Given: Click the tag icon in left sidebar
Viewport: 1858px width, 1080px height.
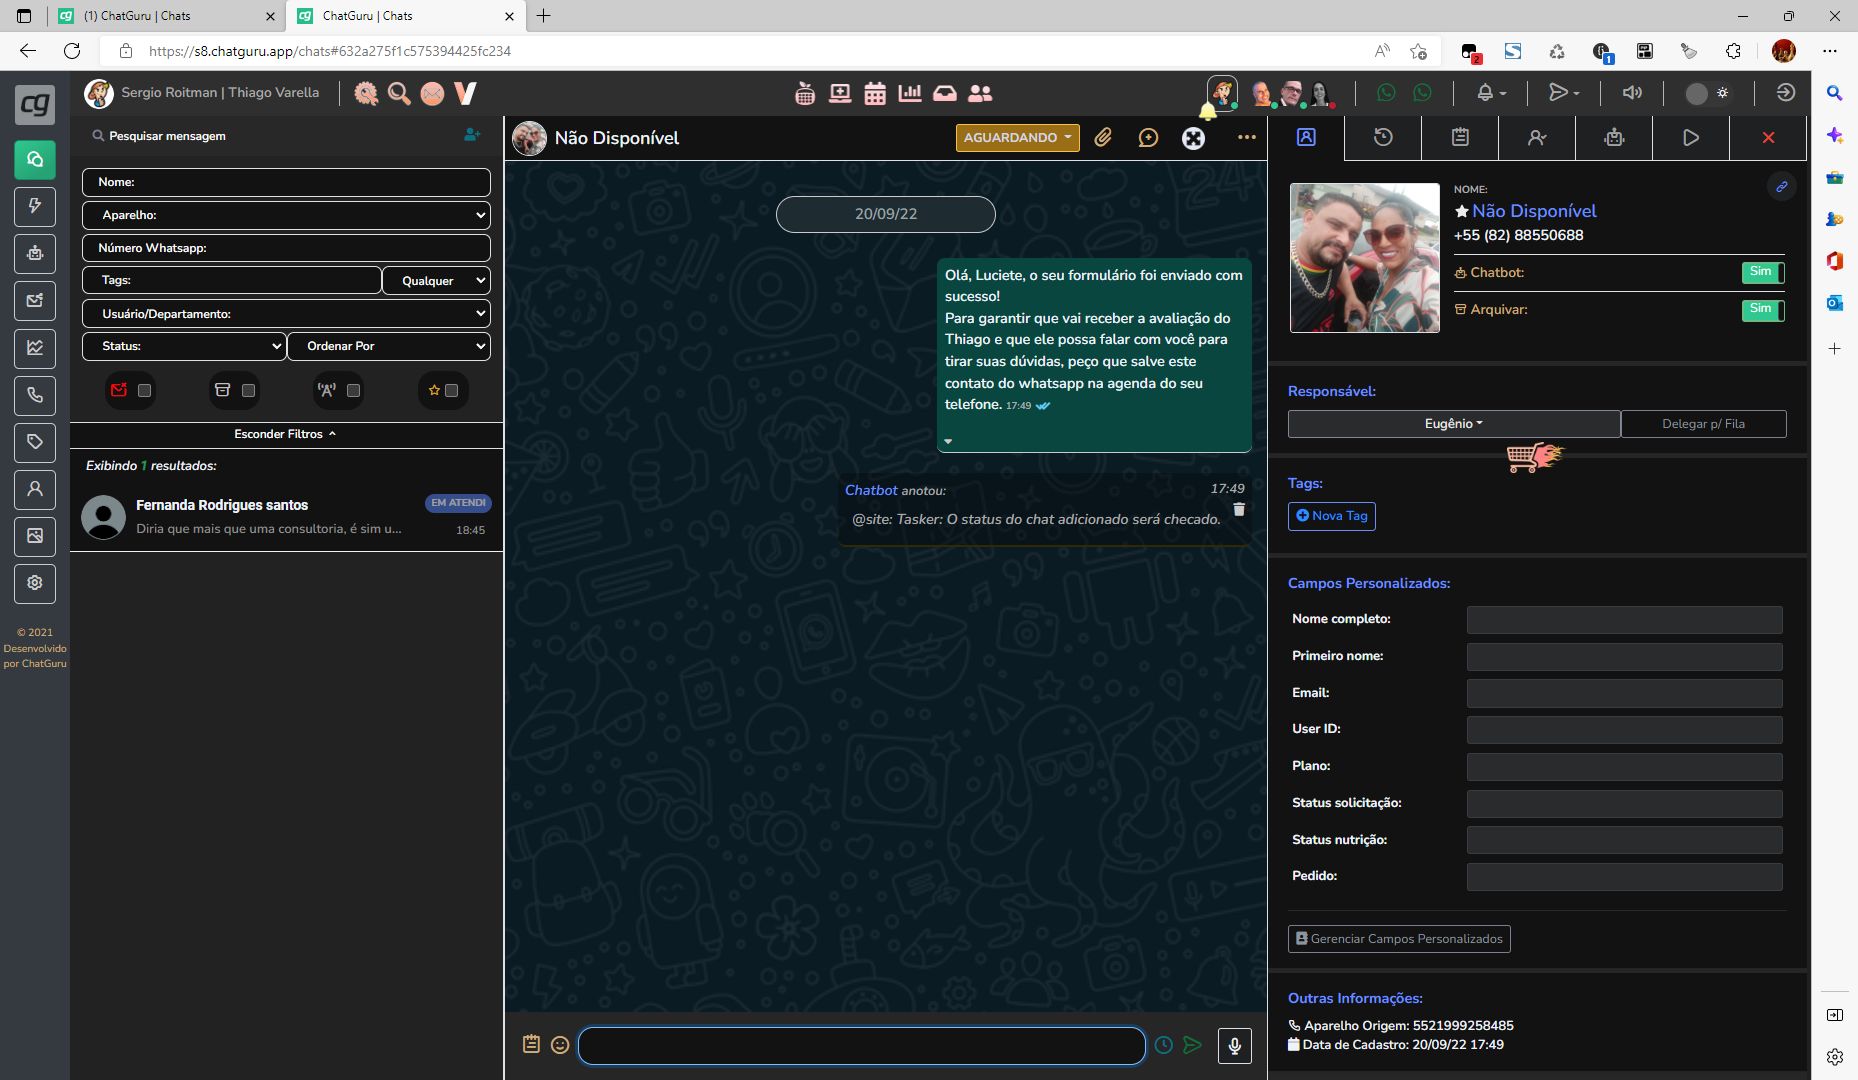Looking at the screenshot, I should (35, 442).
